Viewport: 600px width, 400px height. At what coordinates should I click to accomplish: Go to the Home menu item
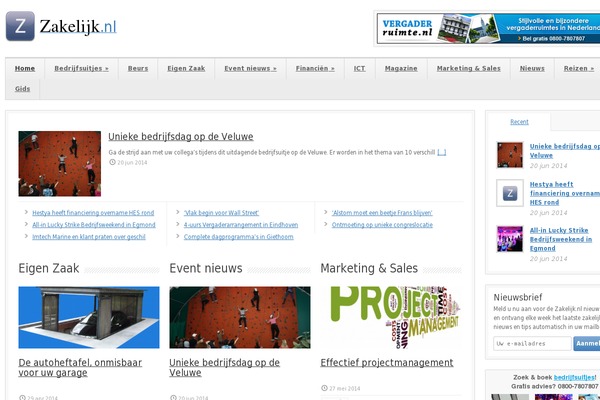pyautogui.click(x=25, y=69)
